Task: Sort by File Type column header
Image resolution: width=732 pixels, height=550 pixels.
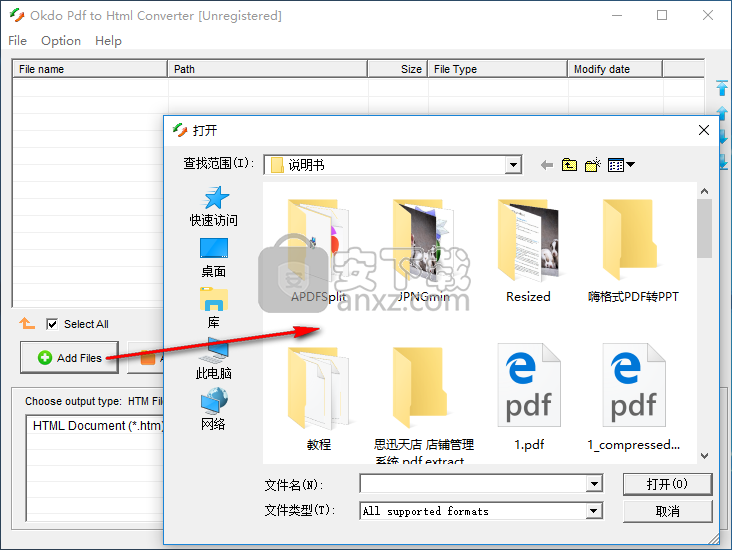Action: 498,69
